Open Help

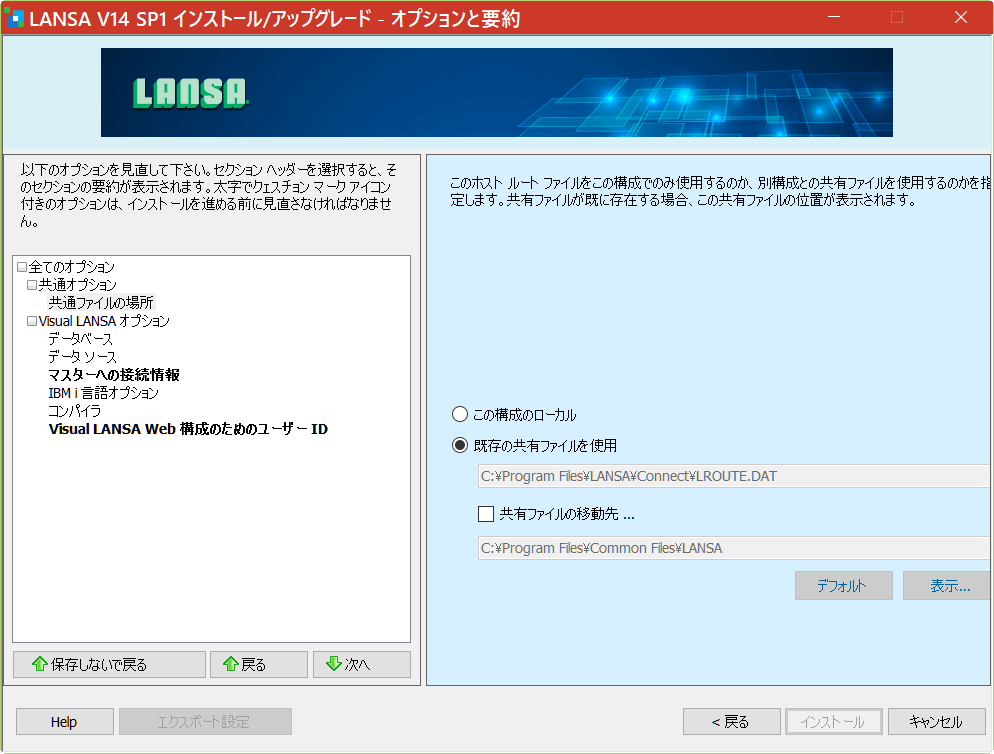(x=65, y=722)
